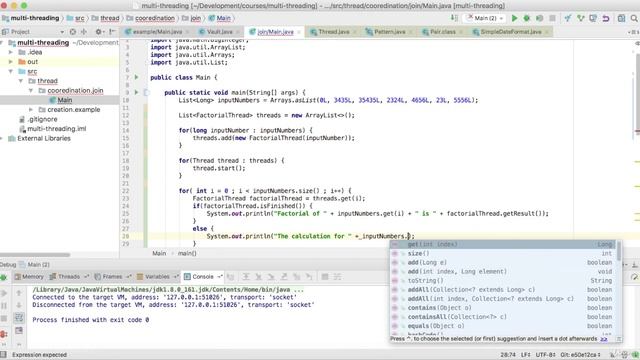Image resolution: width=640 pixels, height=360 pixels.
Task: Click the VCS update project icon
Action: [568, 18]
